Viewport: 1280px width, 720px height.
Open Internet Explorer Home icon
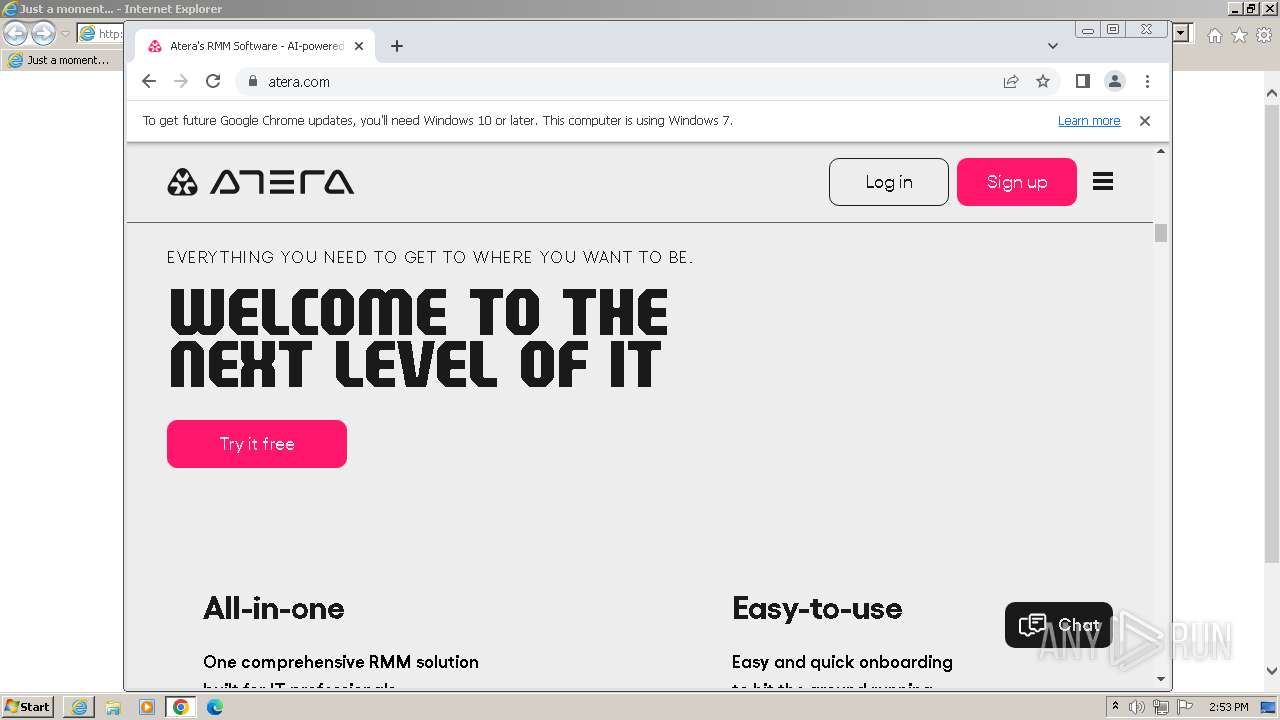[x=1215, y=35]
